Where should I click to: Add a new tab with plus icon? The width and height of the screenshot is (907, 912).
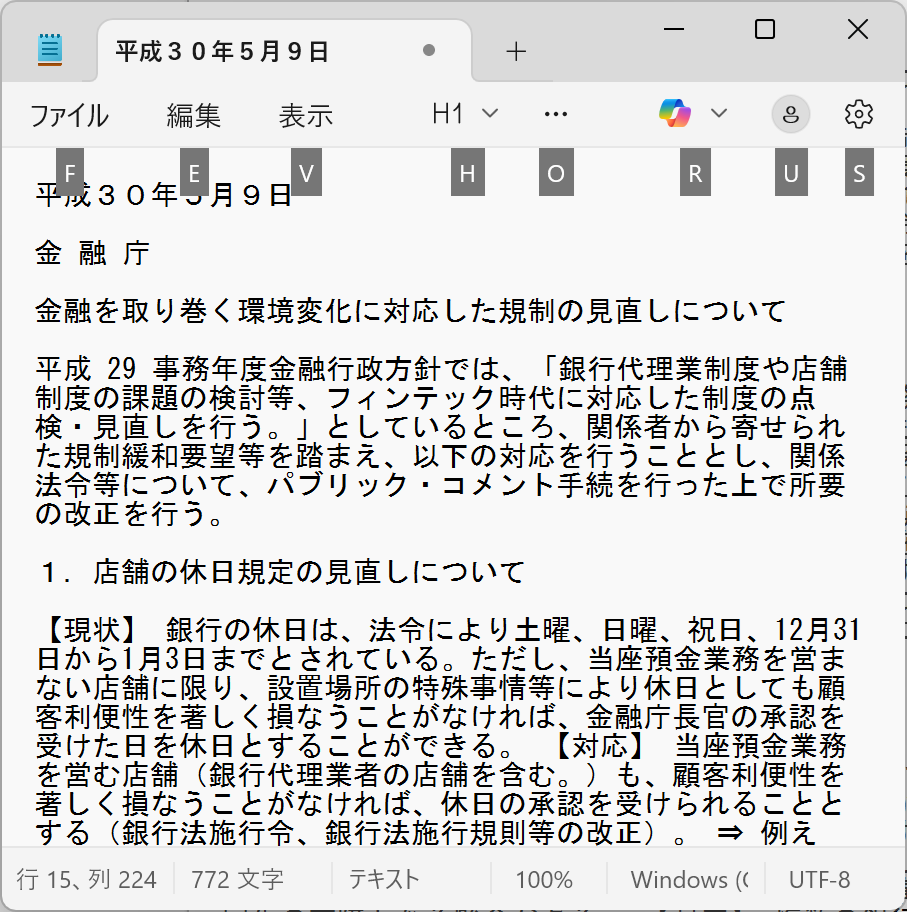point(516,52)
